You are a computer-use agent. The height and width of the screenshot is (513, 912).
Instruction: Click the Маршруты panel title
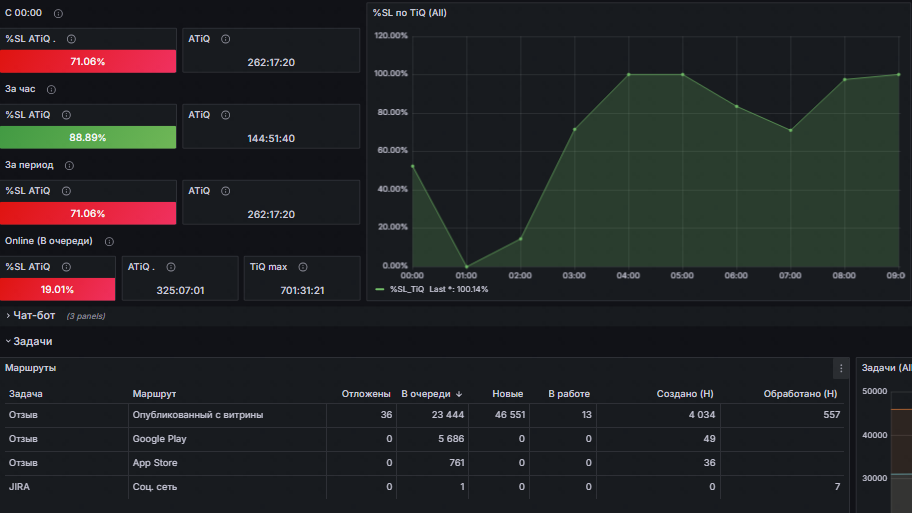[x=30, y=368]
